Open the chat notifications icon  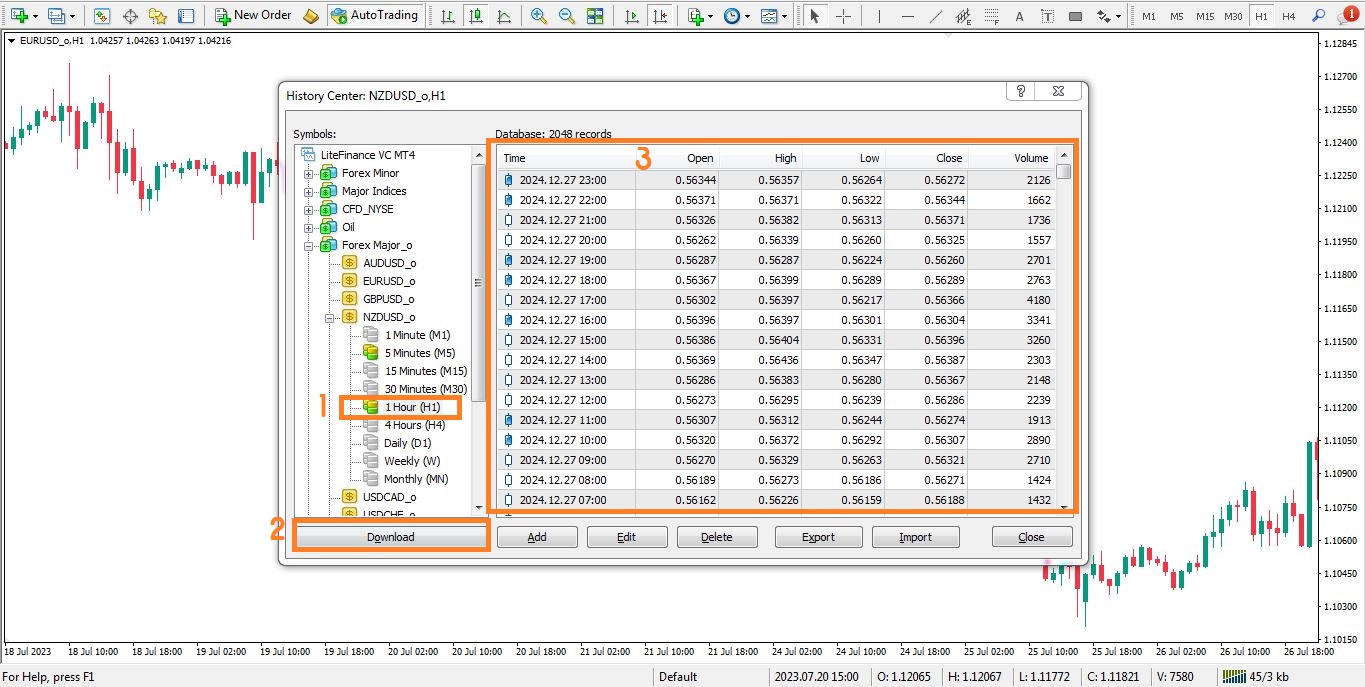tap(1346, 16)
